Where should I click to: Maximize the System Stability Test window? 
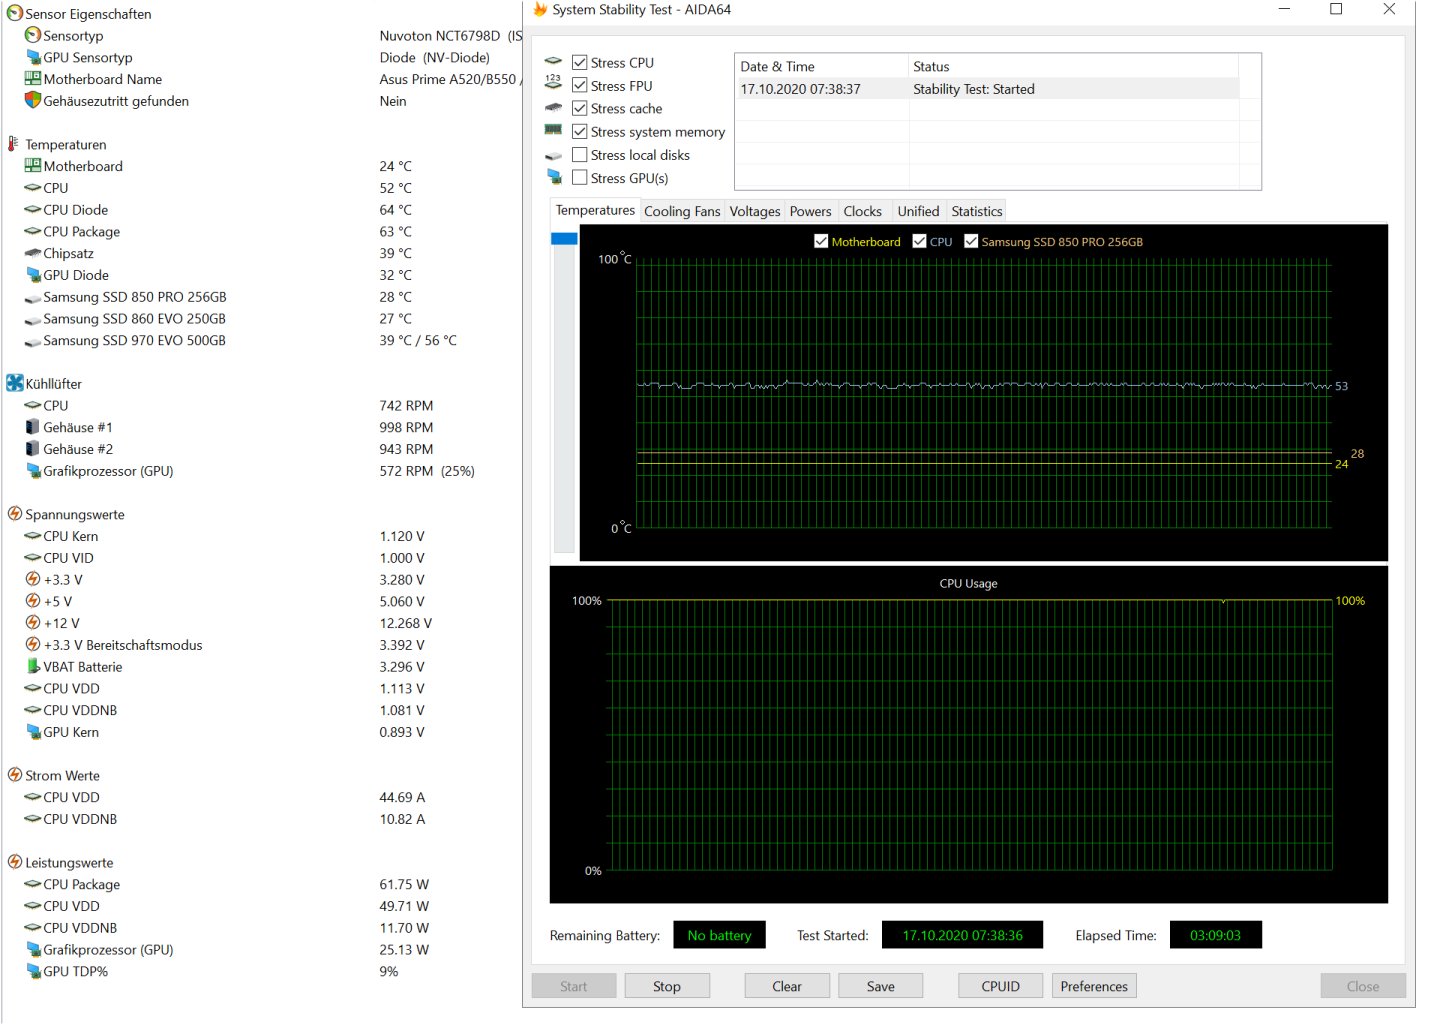pyautogui.click(x=1336, y=9)
